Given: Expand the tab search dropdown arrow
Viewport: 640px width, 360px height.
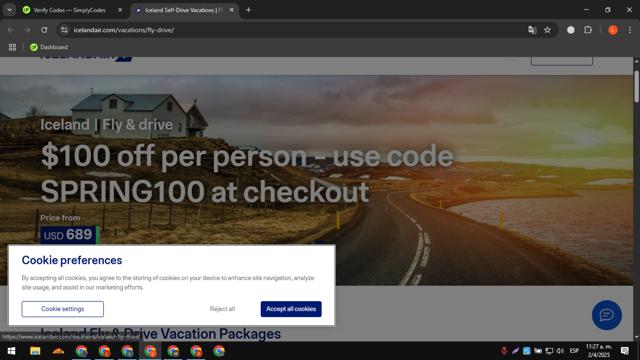Looking at the screenshot, I should pos(9,10).
